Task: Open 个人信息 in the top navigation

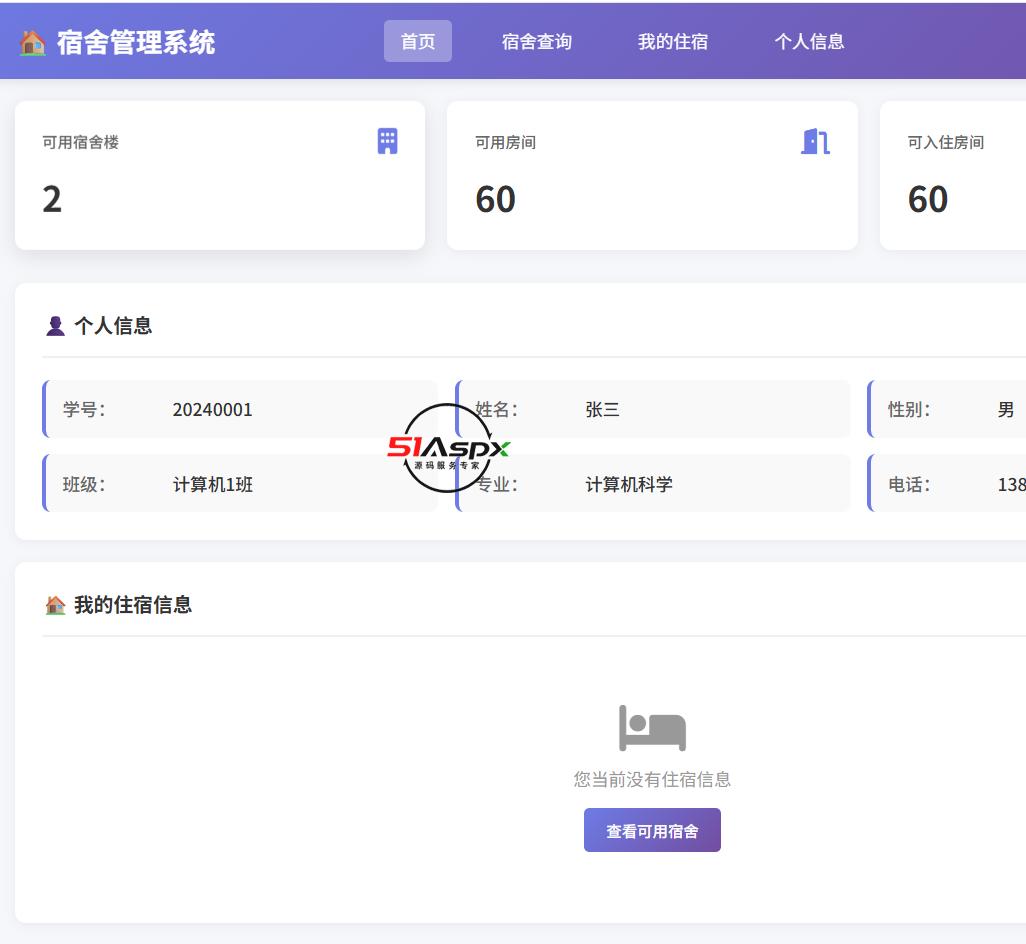Action: click(809, 41)
